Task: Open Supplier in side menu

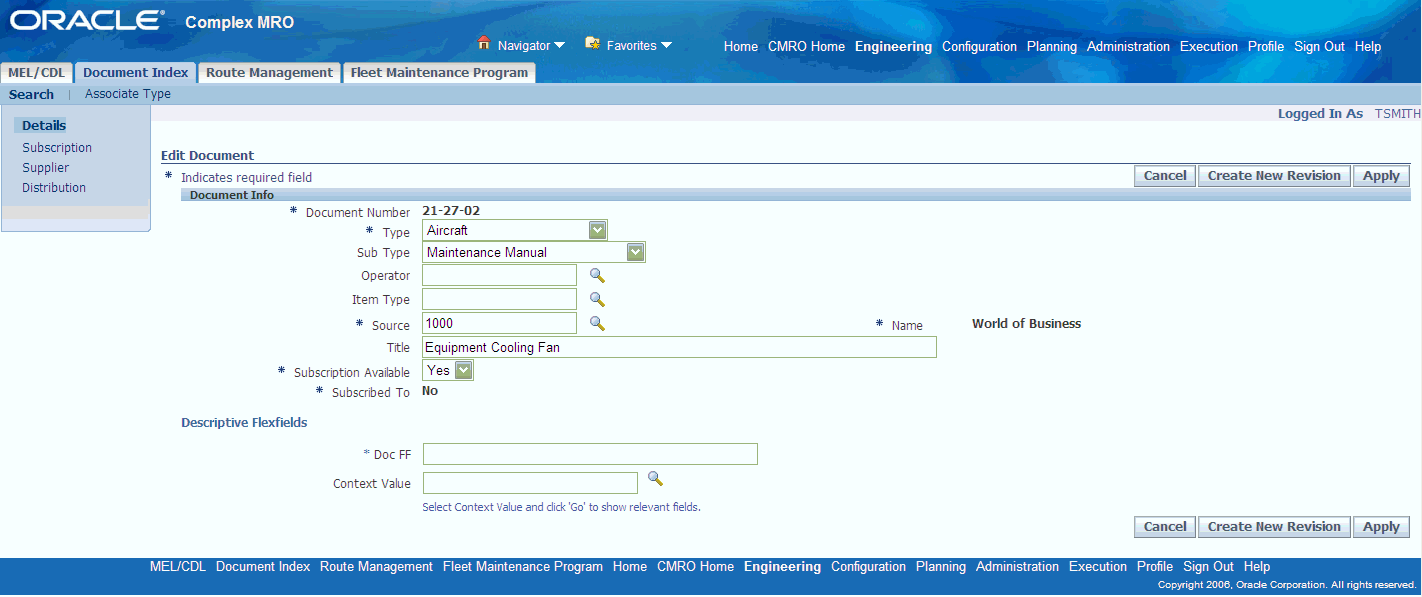Action: click(x=46, y=168)
